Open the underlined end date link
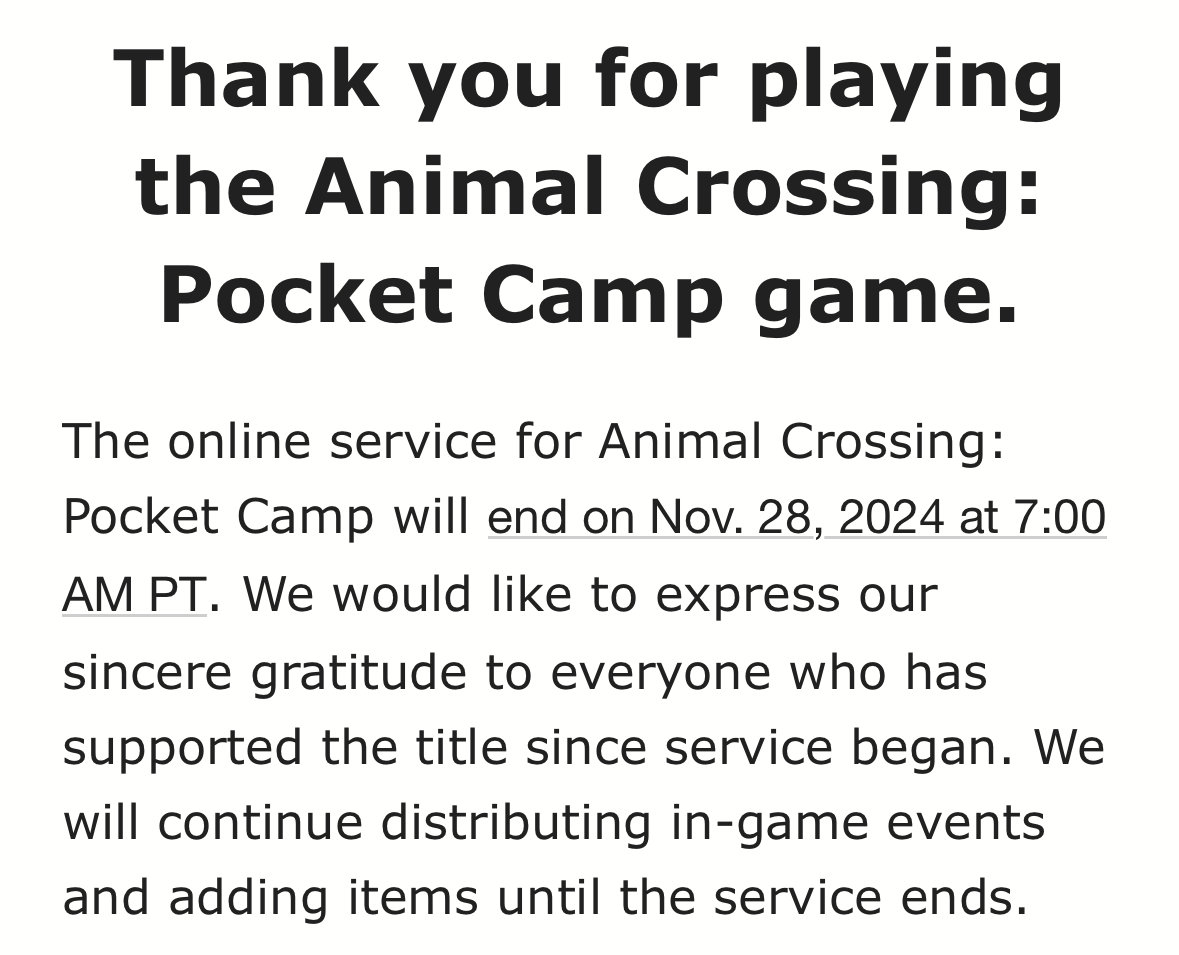 pos(796,518)
